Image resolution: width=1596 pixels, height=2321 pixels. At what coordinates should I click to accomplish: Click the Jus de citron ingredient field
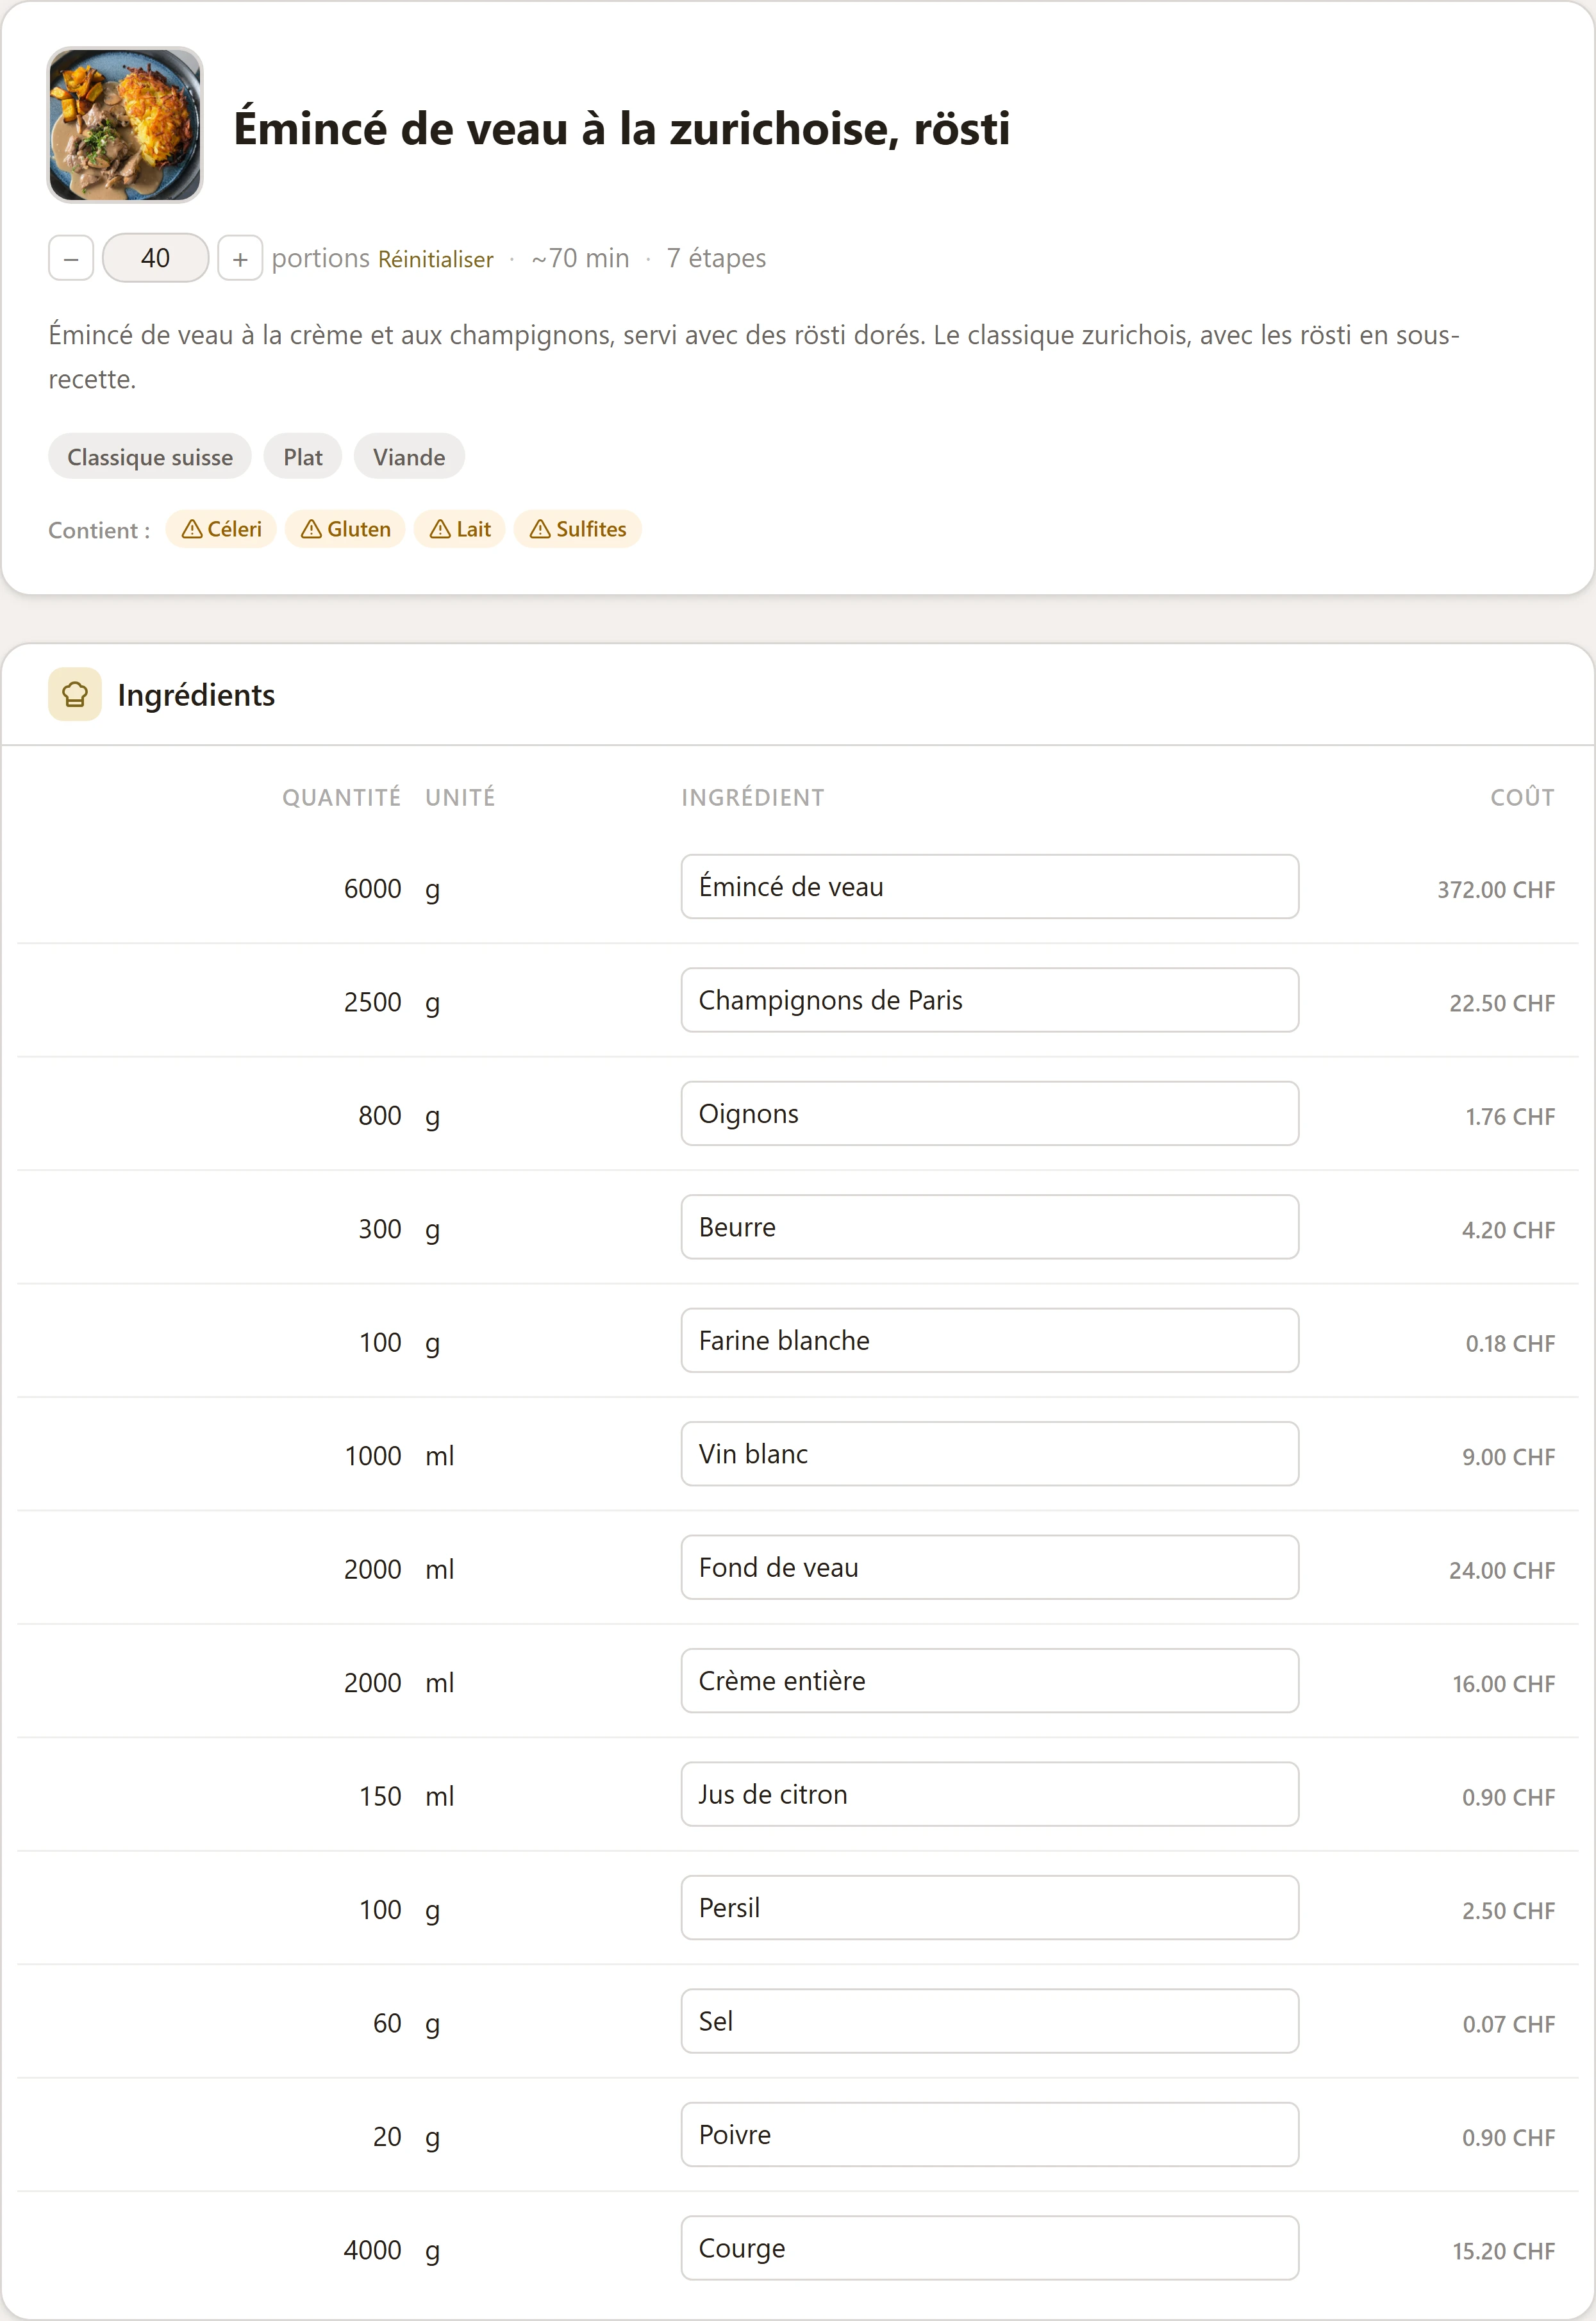[x=990, y=1795]
